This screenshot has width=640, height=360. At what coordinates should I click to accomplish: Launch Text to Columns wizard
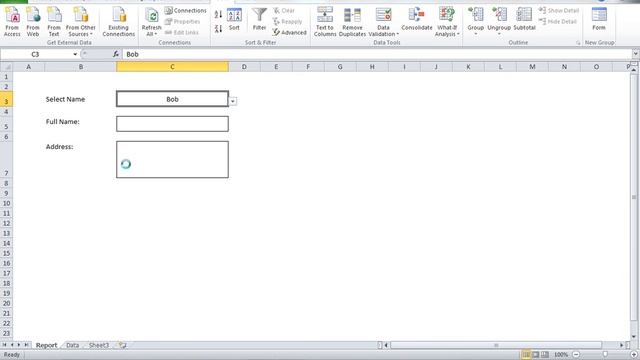point(325,22)
